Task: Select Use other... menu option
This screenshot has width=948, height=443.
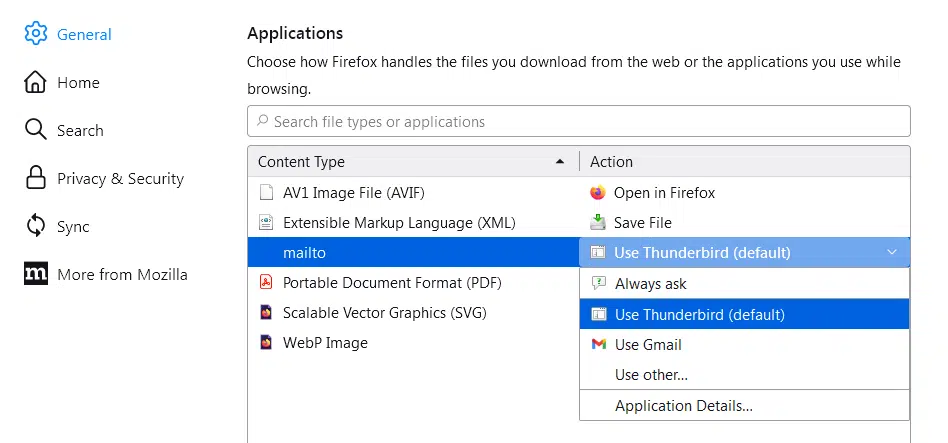Action: point(651,375)
